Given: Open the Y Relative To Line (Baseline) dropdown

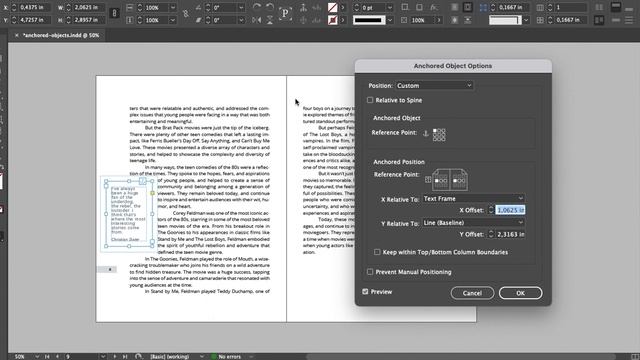Looking at the screenshot, I should click(x=473, y=222).
